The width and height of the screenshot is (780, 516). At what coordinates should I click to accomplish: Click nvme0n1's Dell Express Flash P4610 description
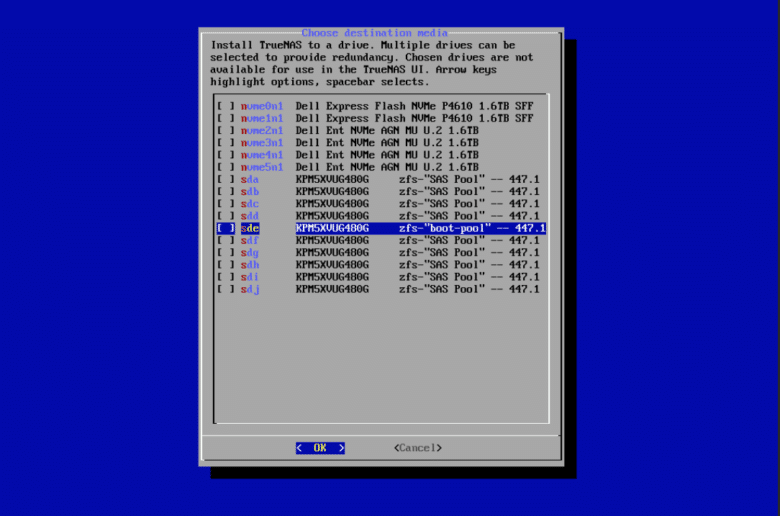click(x=414, y=106)
